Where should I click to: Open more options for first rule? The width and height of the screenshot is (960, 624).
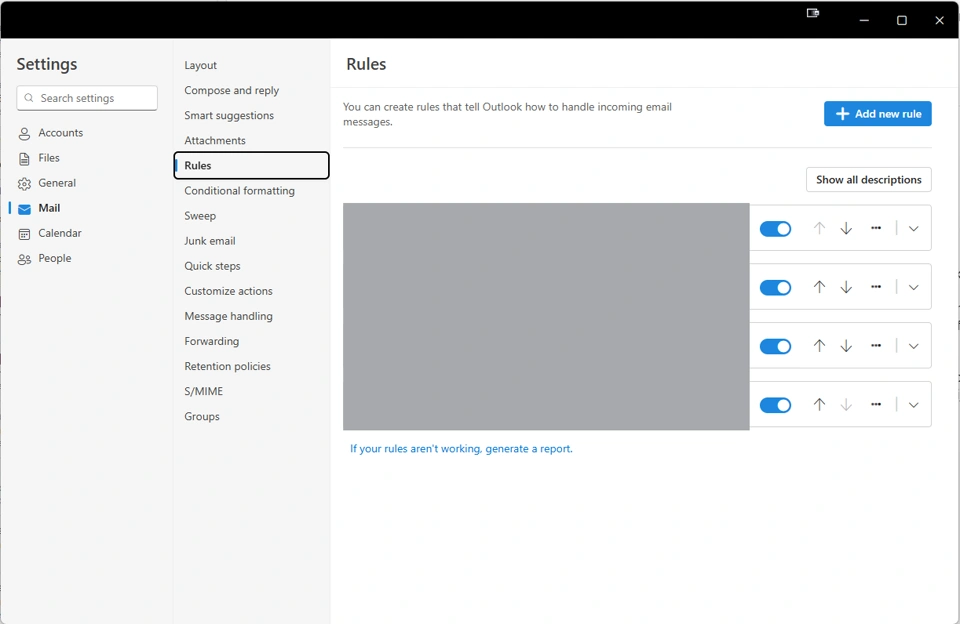coord(876,229)
